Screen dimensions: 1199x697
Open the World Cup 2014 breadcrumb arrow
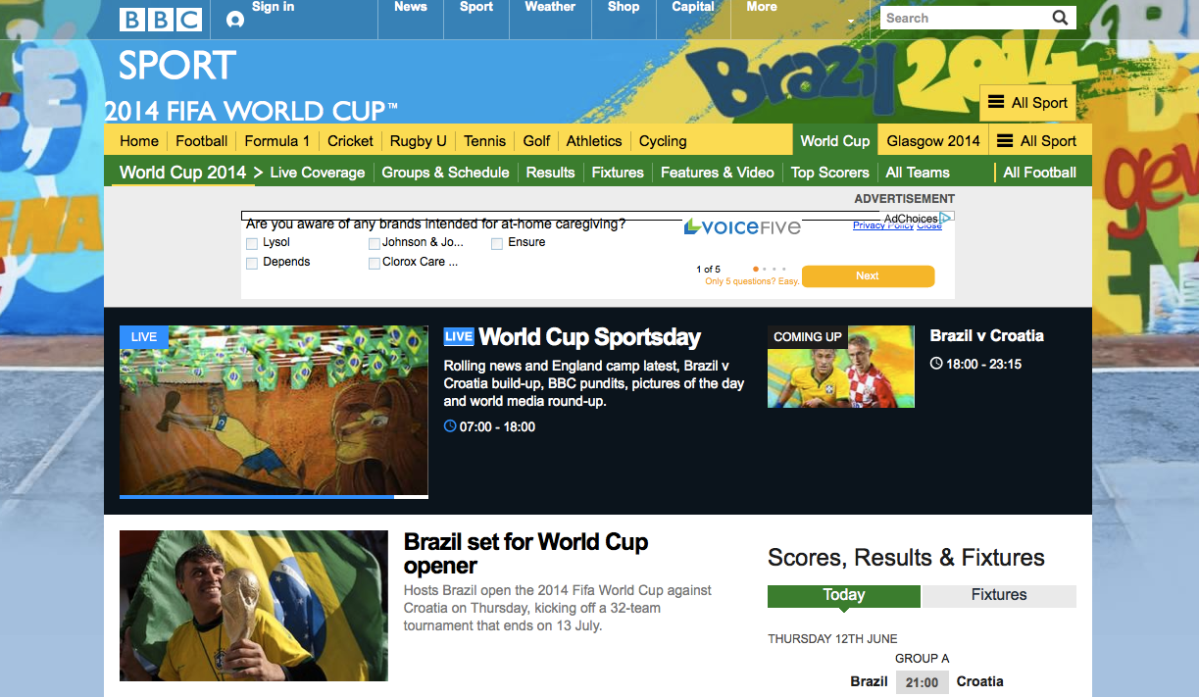(x=258, y=173)
